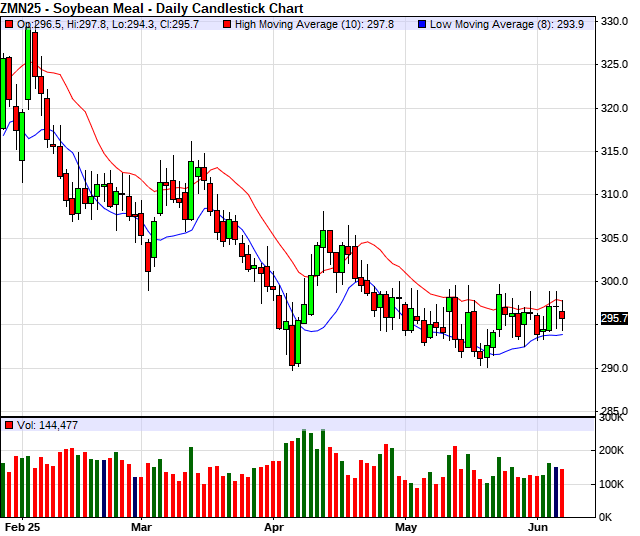Click the 300.0 price axis label
Screen dimensions: 640x536
click(613, 281)
